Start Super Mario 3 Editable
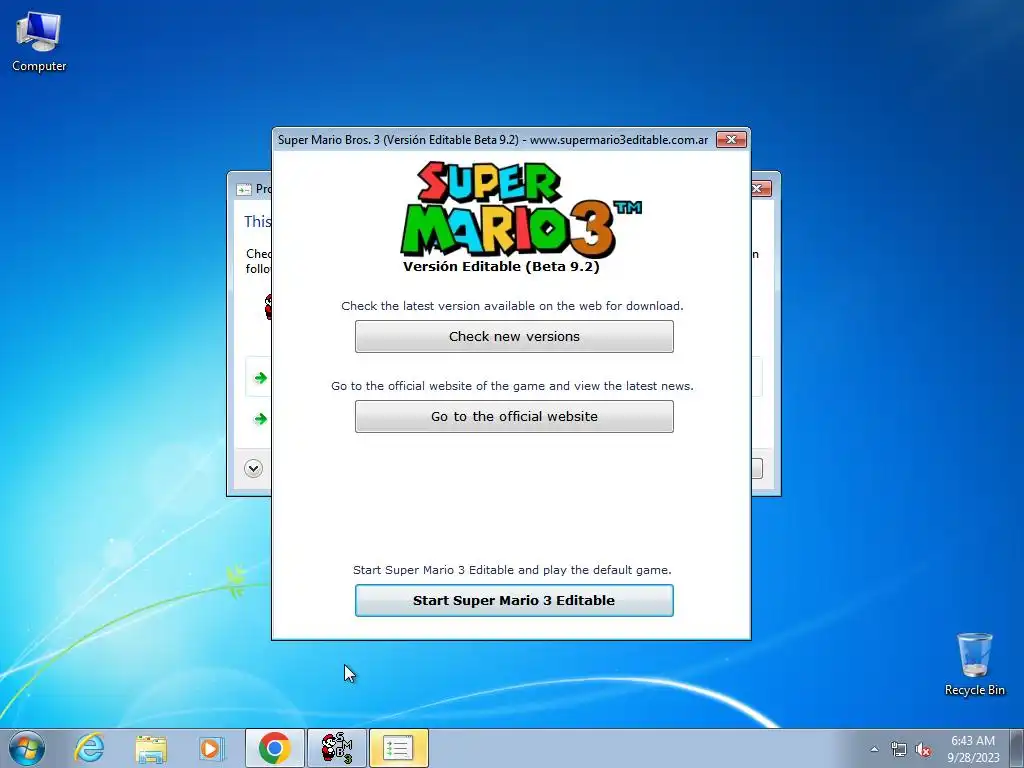 pos(514,600)
